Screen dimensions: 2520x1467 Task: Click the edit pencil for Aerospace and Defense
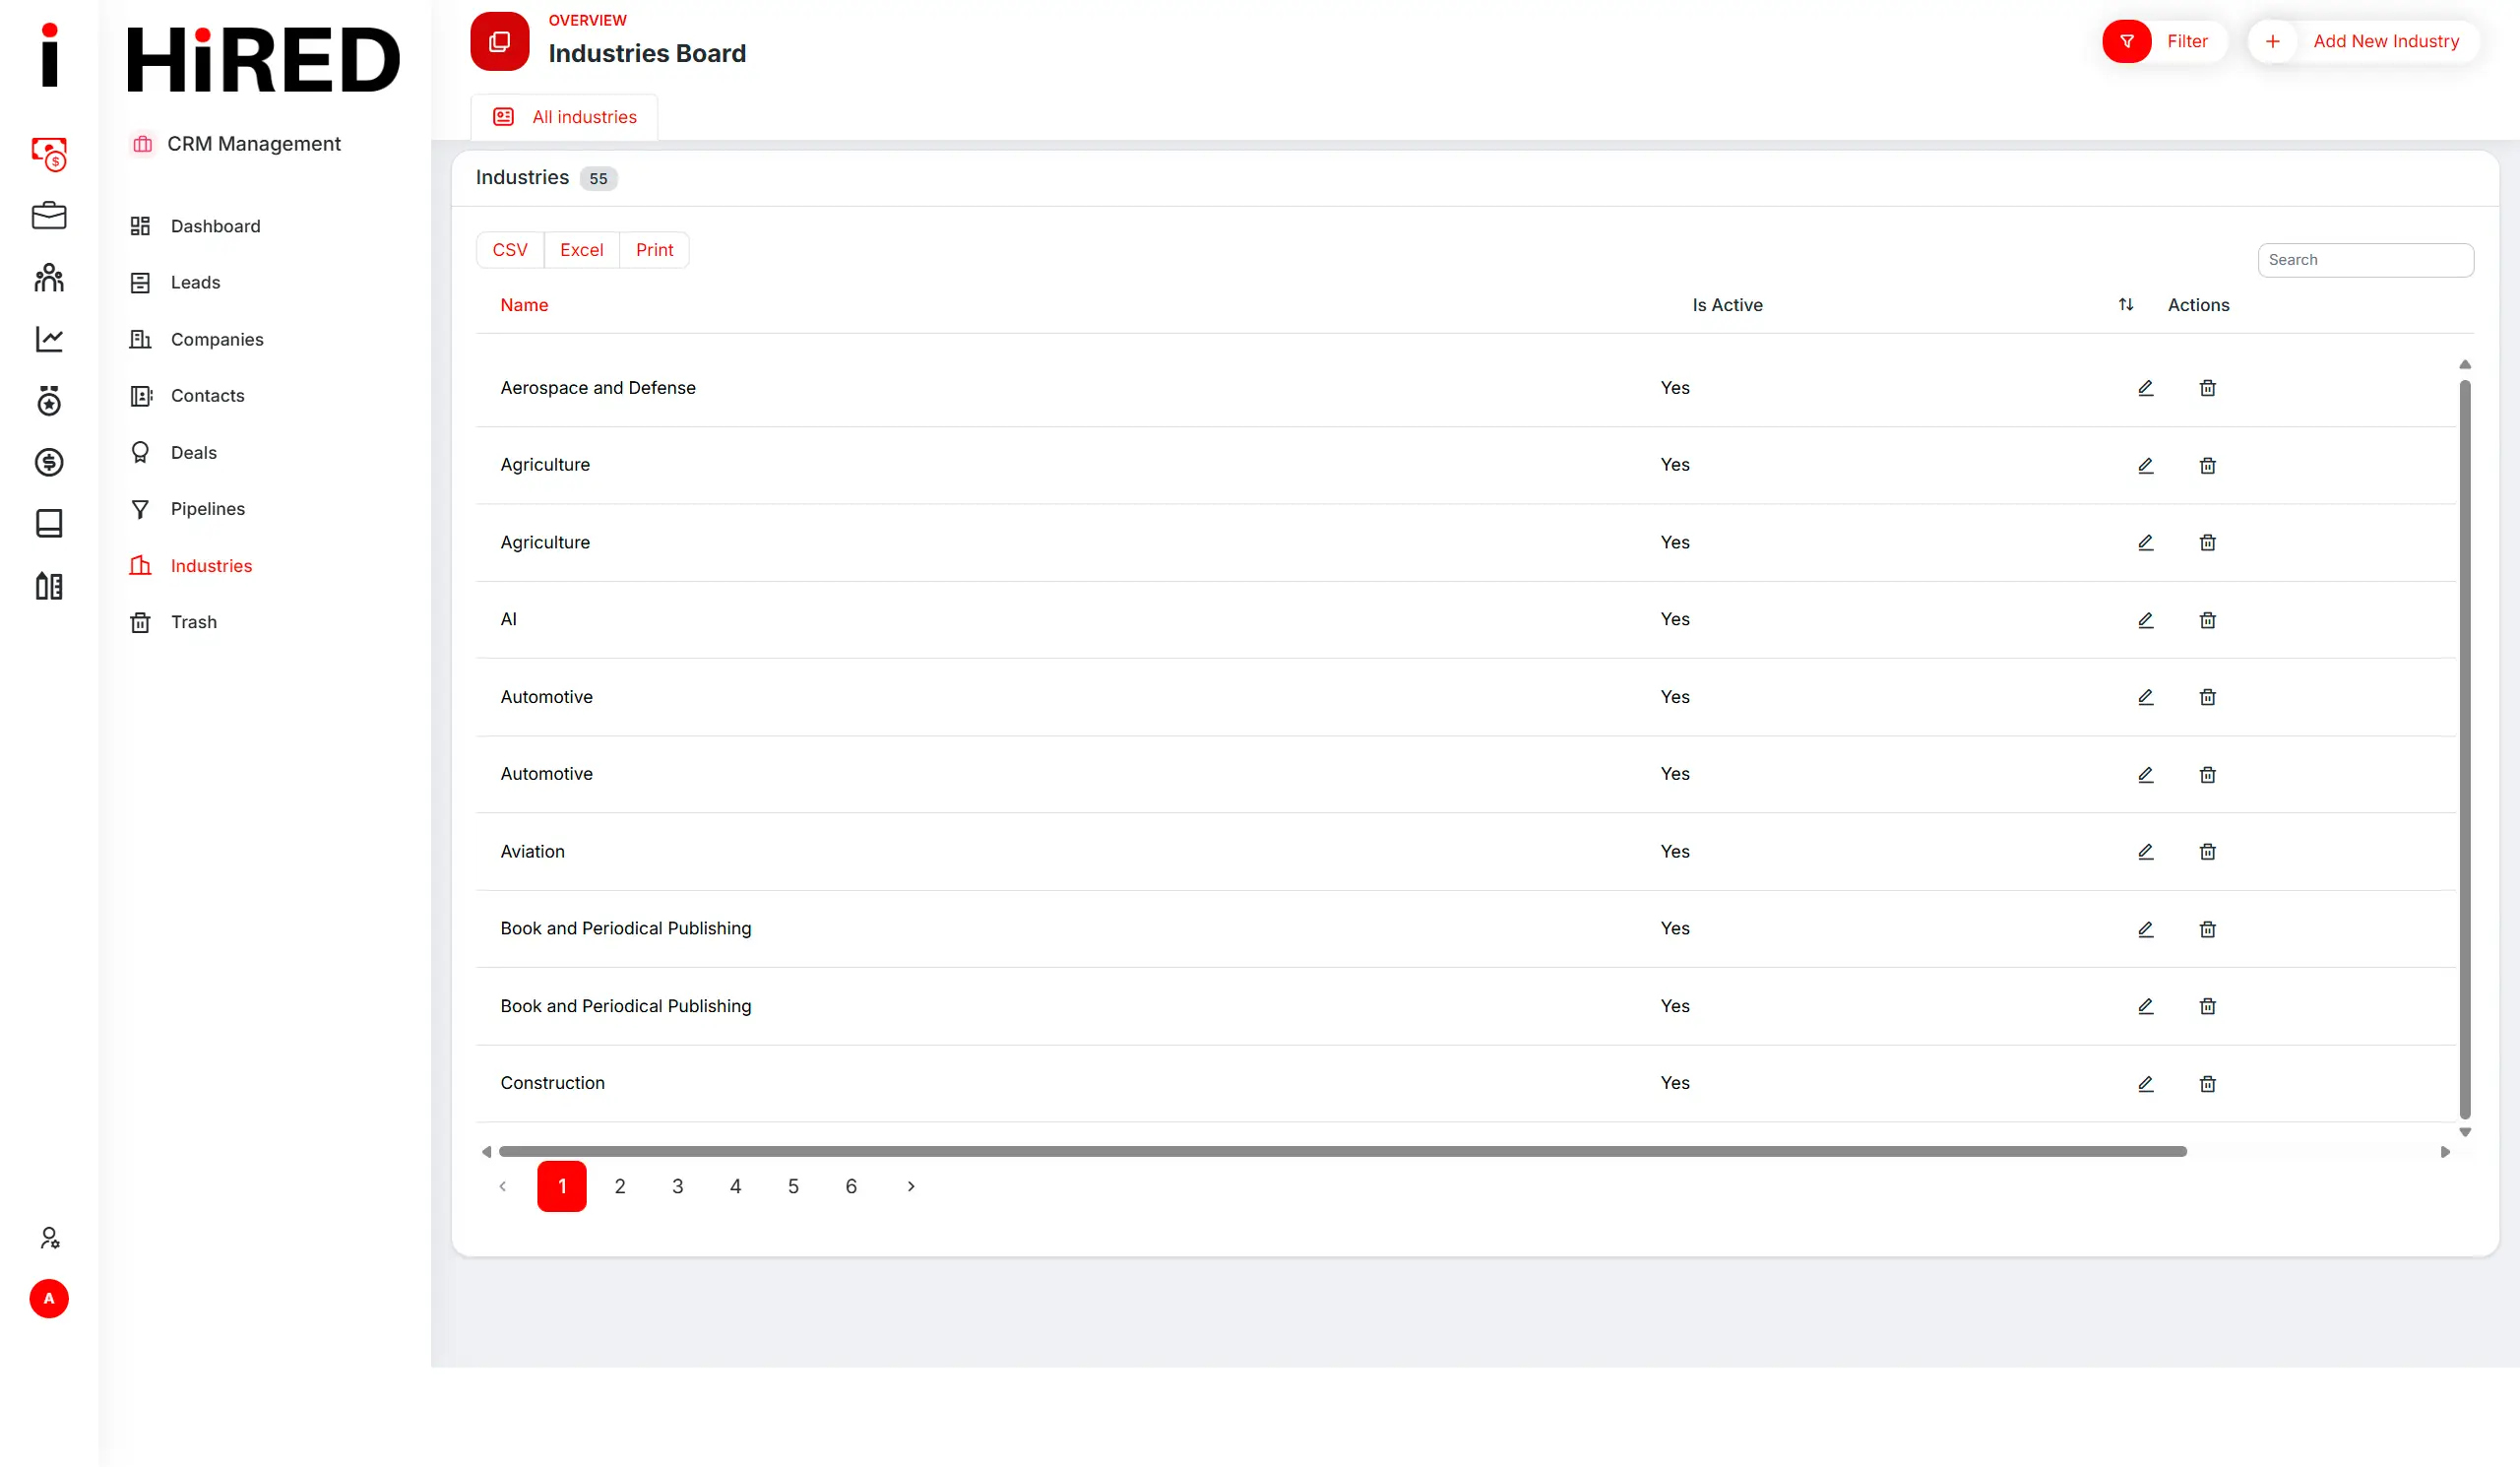click(x=2145, y=388)
